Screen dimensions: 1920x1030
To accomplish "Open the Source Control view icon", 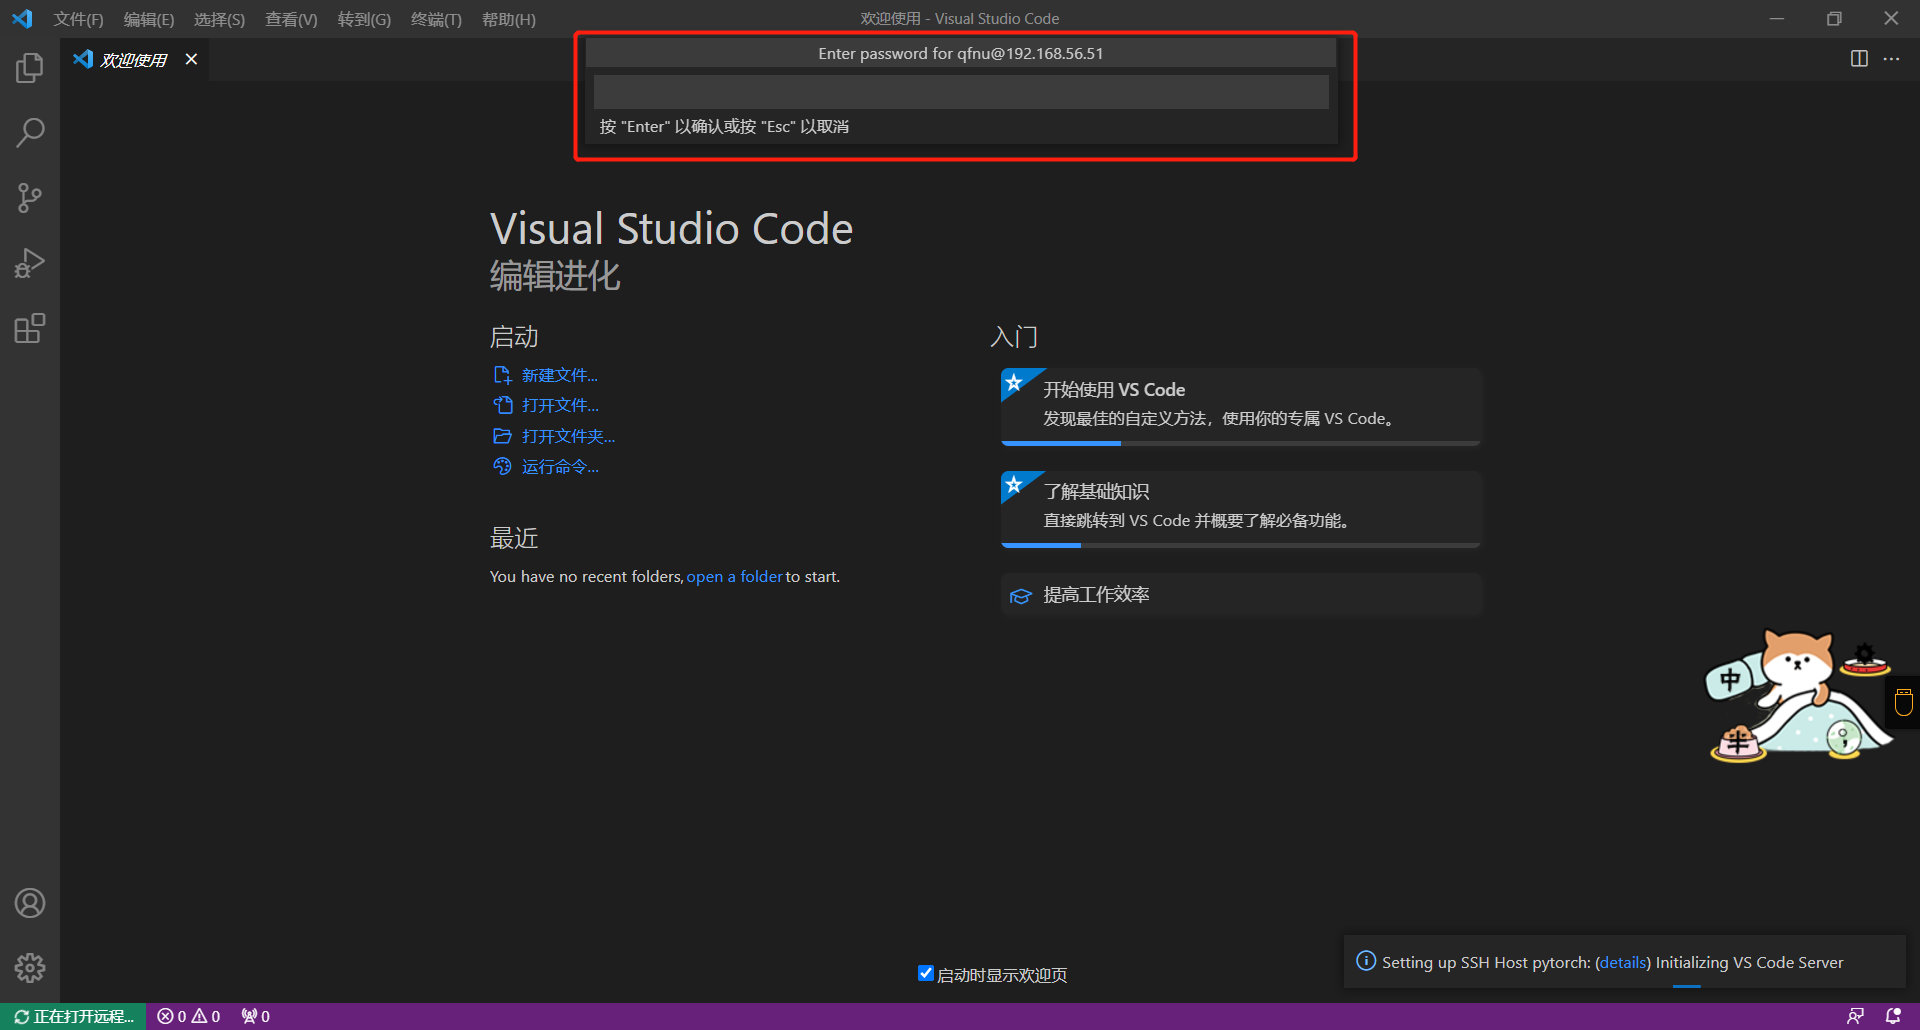I will click(30, 198).
